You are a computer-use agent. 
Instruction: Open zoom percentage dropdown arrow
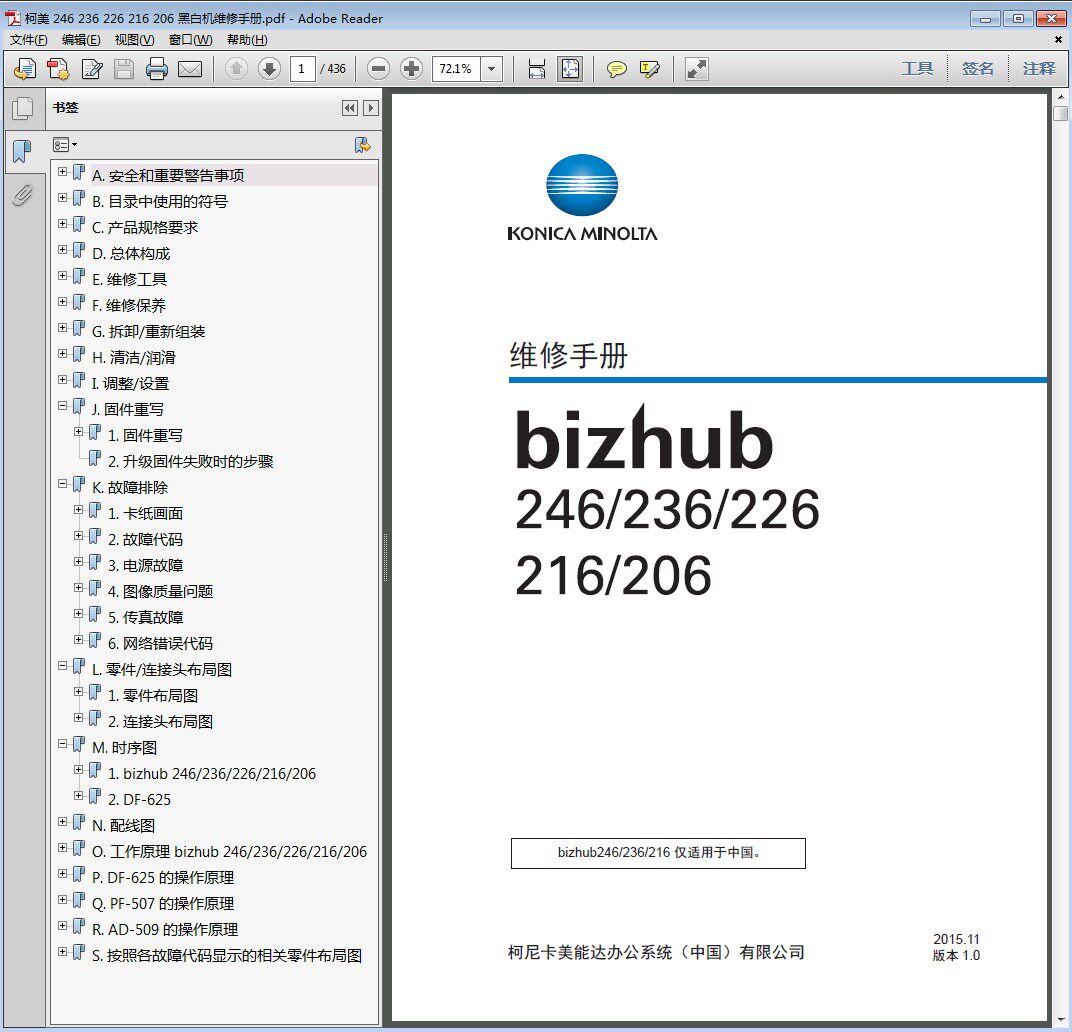click(492, 69)
